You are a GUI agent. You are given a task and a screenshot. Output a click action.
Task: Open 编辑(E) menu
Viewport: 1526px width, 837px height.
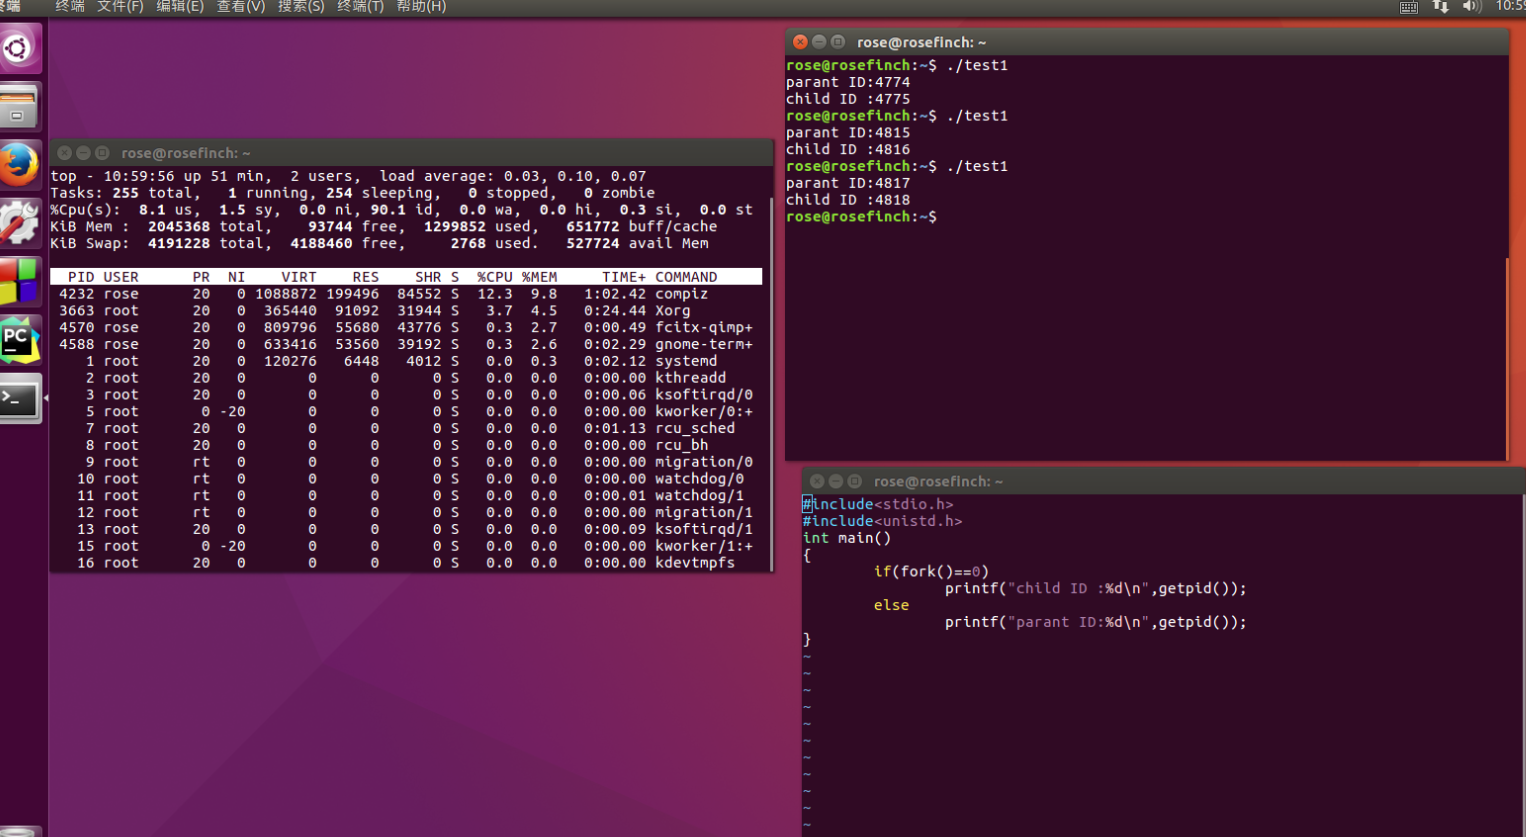click(180, 7)
